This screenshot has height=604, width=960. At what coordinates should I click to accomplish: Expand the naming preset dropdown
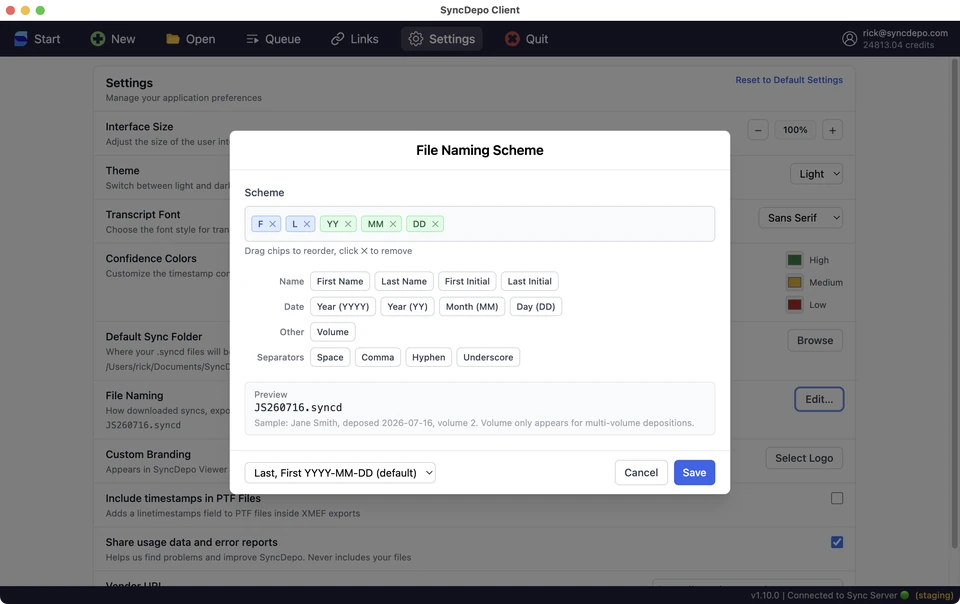[340, 472]
